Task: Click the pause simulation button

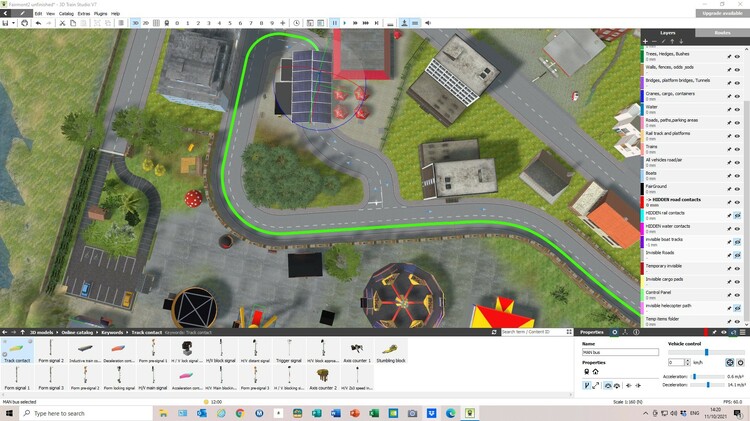Action: tap(334, 22)
